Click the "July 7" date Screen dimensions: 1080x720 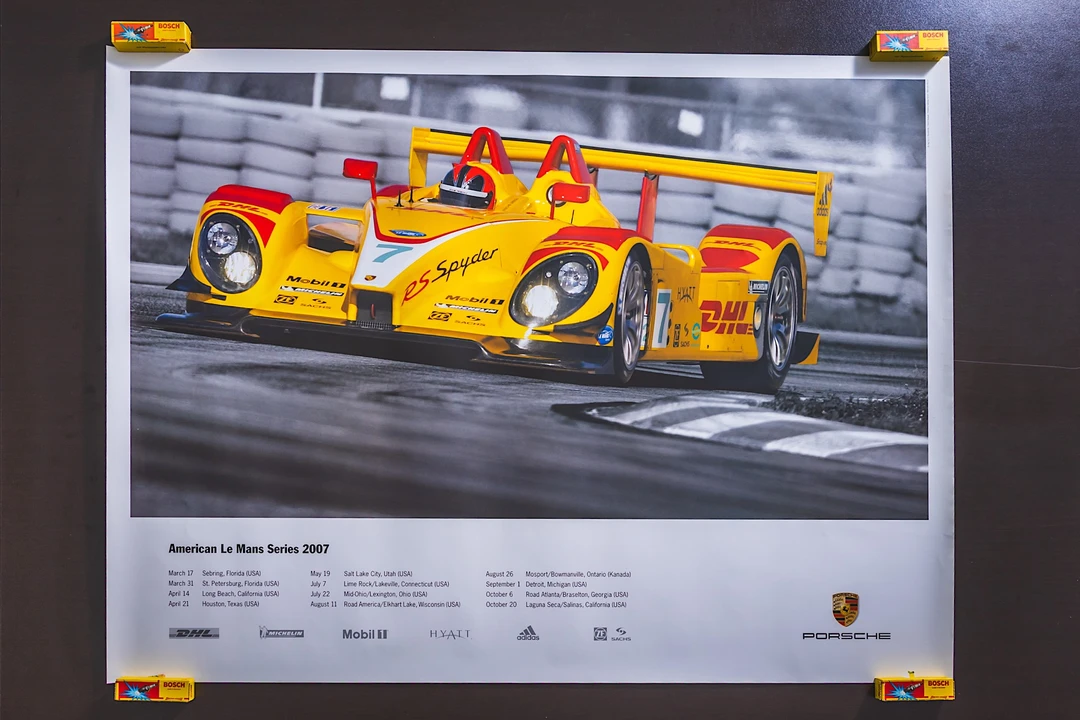tap(318, 584)
